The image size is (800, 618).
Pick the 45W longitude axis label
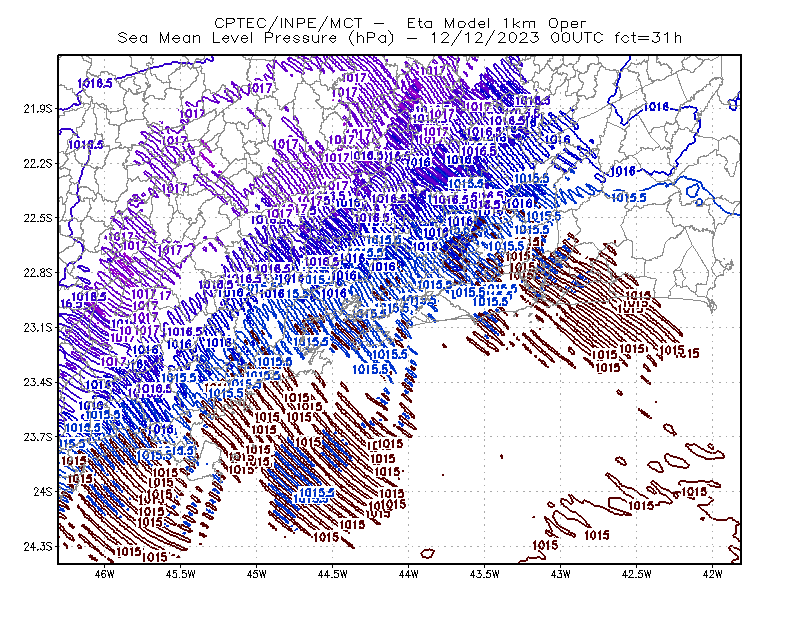(257, 574)
